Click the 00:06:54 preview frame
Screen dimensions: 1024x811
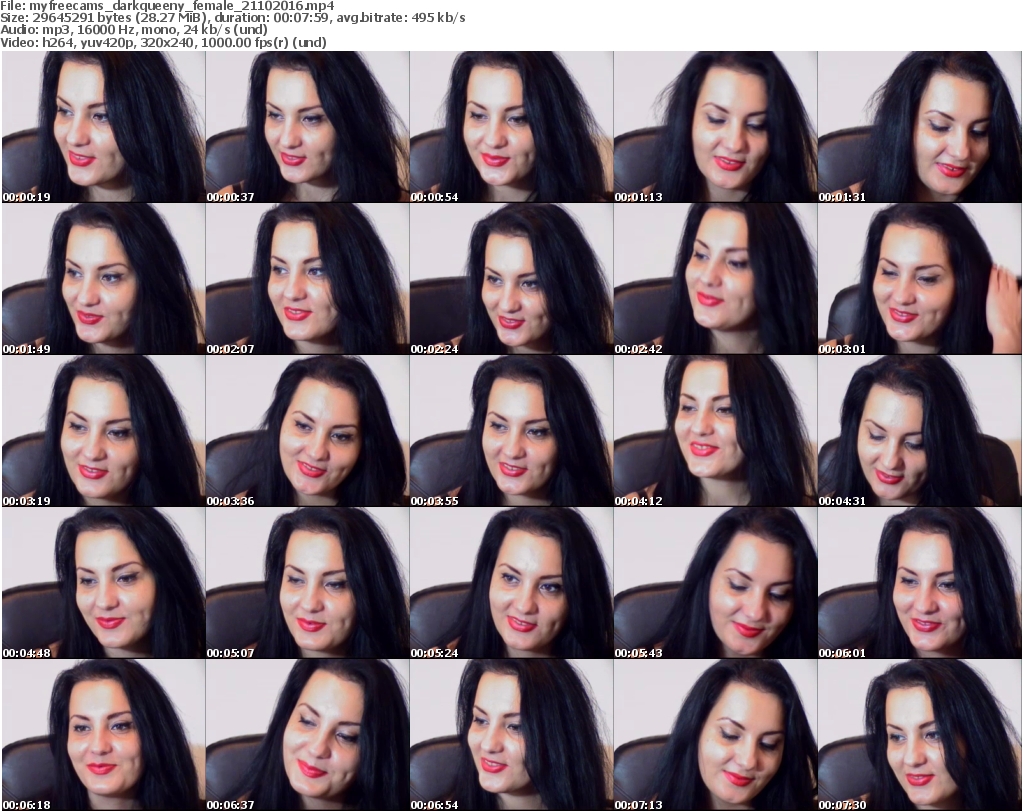(511, 735)
